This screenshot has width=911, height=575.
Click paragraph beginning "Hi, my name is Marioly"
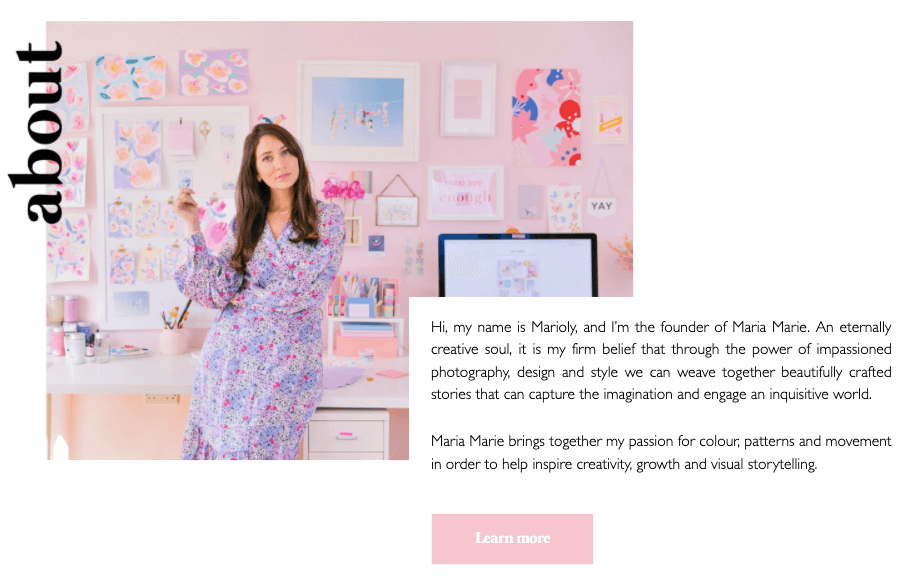tap(661, 361)
